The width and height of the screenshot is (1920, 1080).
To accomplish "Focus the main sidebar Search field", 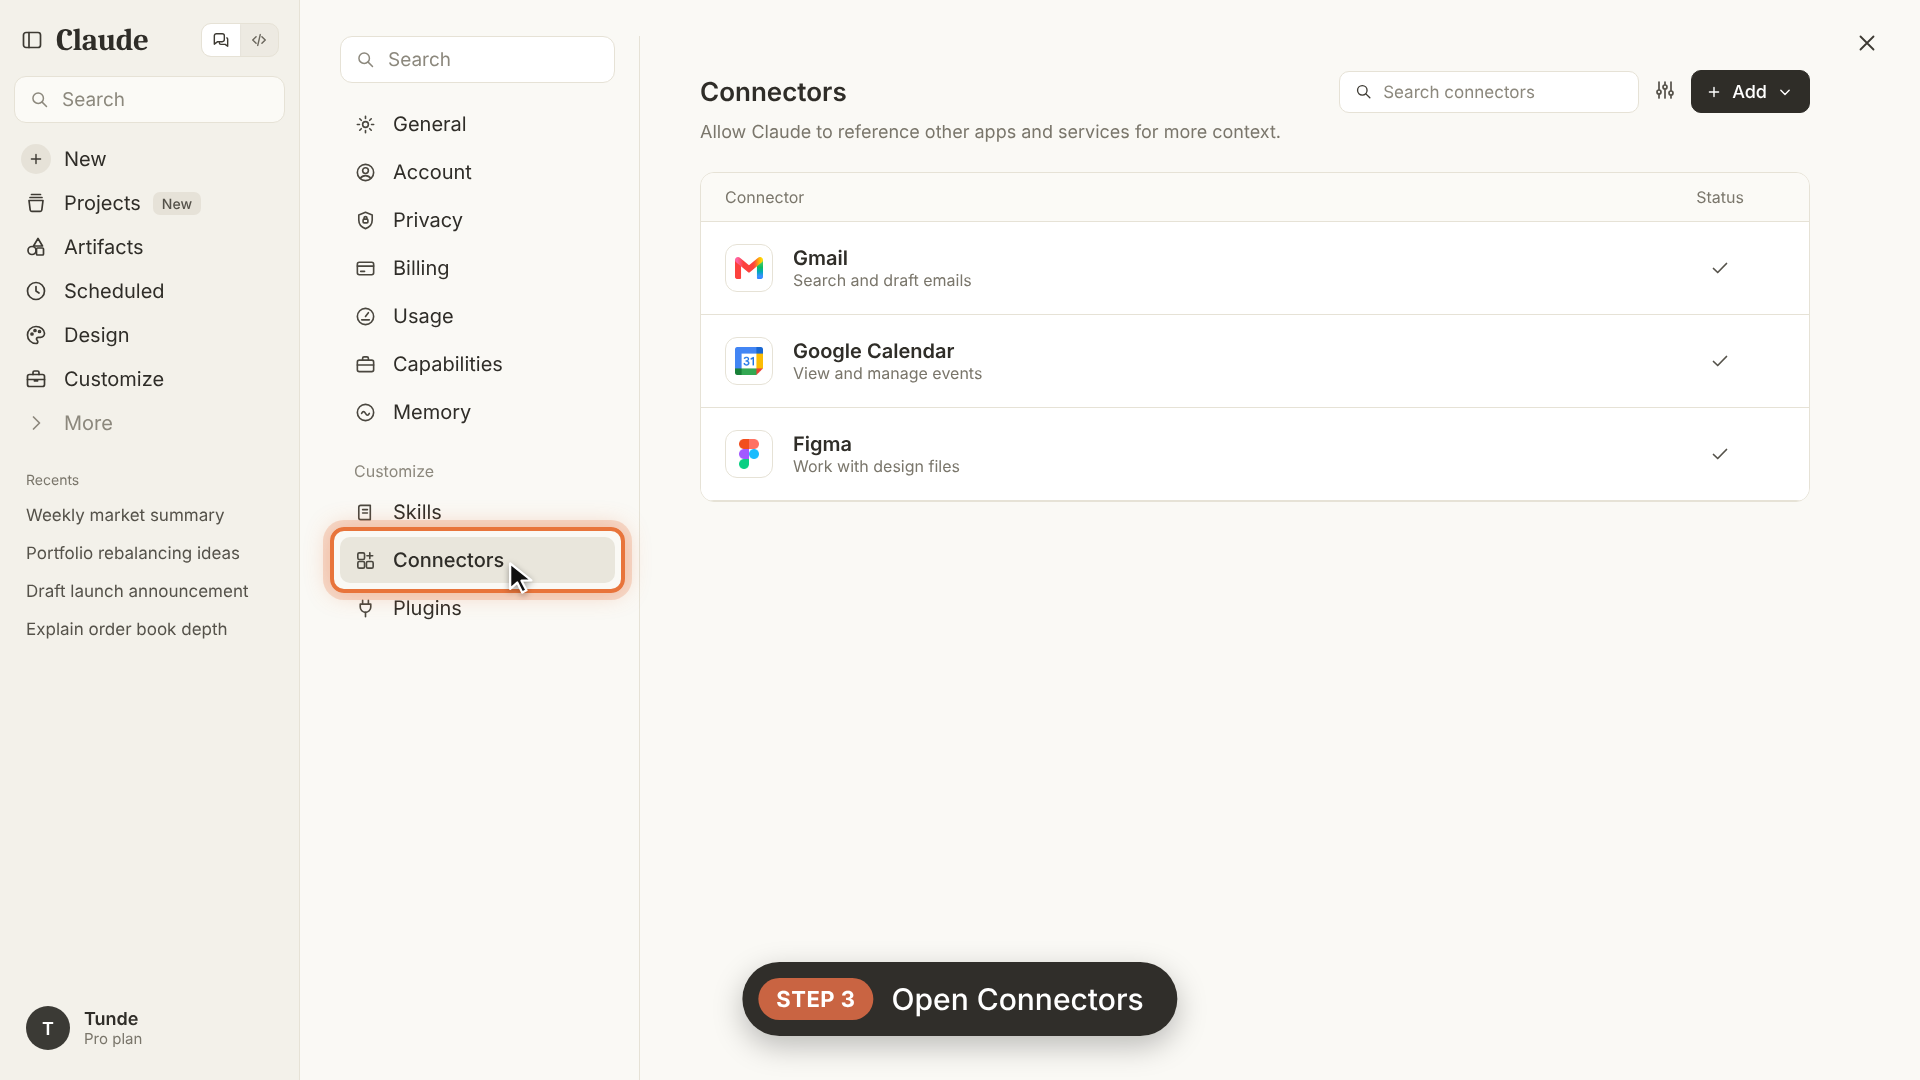I will pos(150,99).
